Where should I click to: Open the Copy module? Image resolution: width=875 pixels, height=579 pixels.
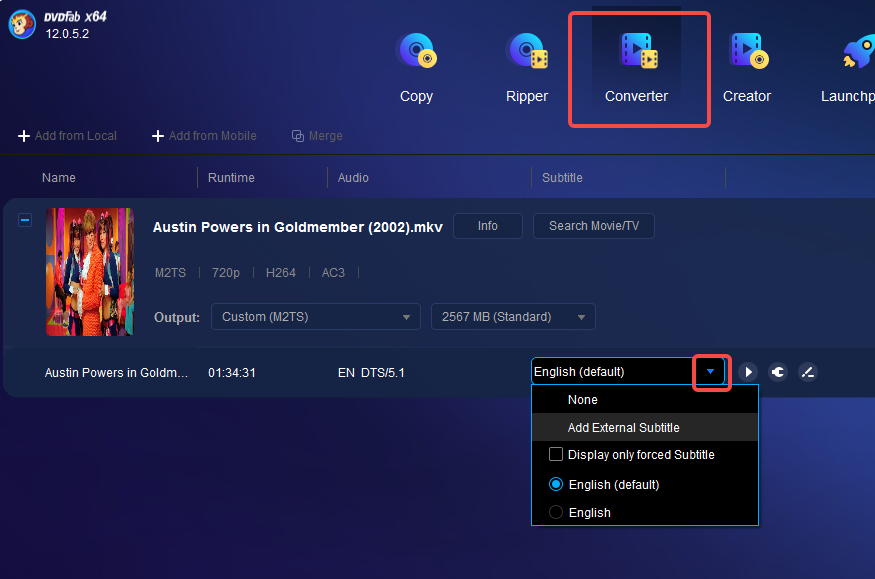[x=416, y=68]
